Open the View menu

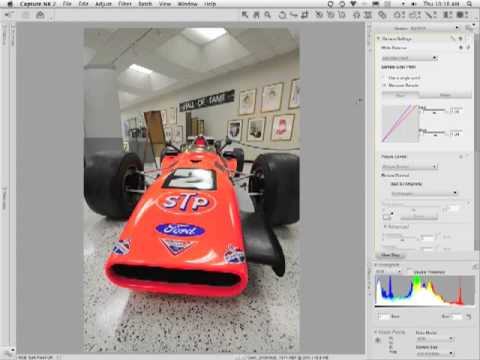[x=165, y=4]
